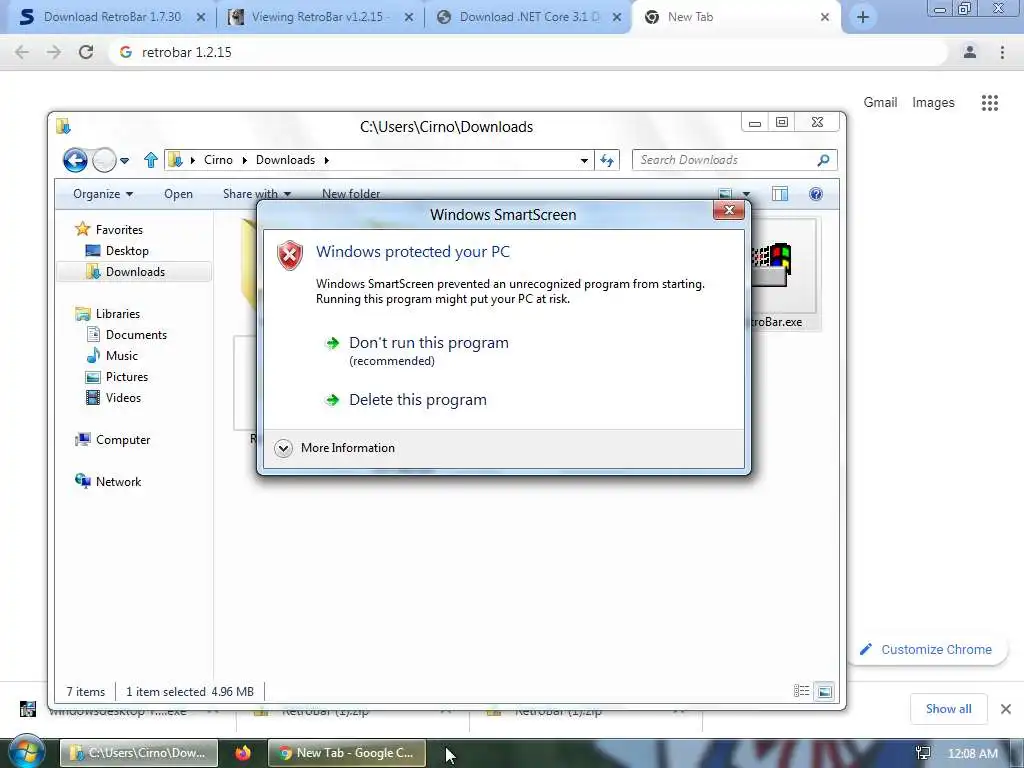Open the Share with menu
Viewport: 1024px width, 768px height.
257,194
